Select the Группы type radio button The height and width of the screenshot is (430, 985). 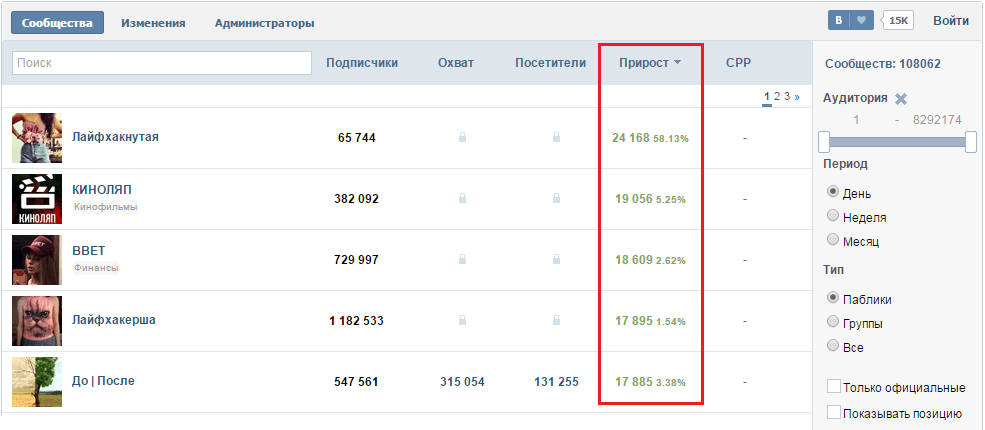(833, 323)
